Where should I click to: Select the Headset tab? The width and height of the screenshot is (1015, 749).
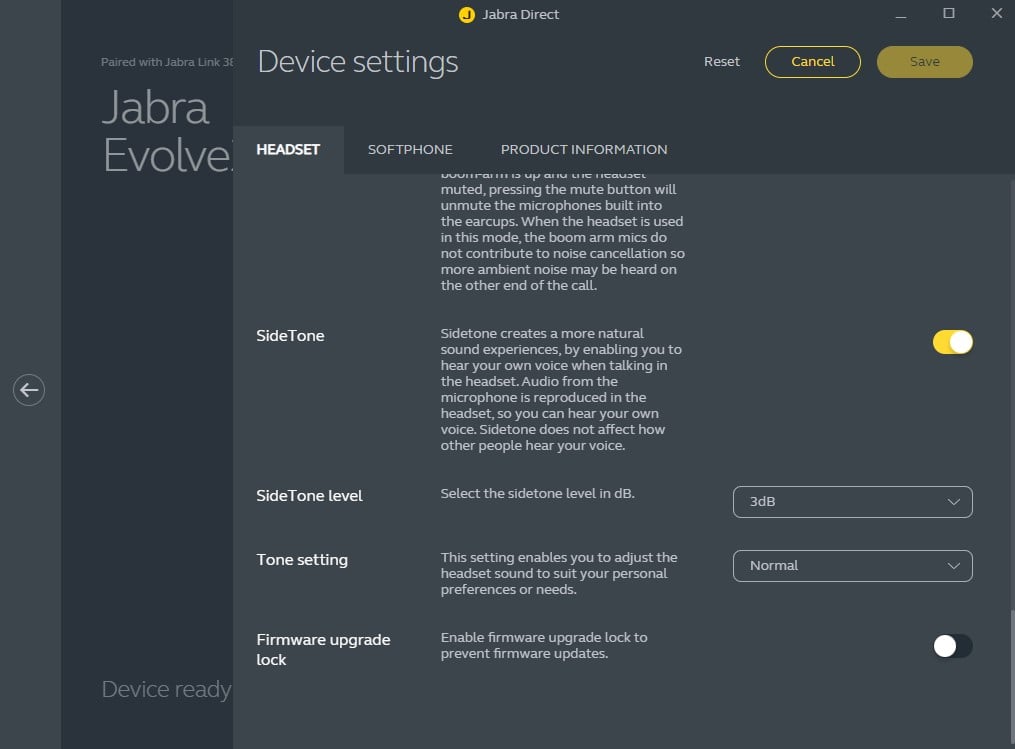288,150
